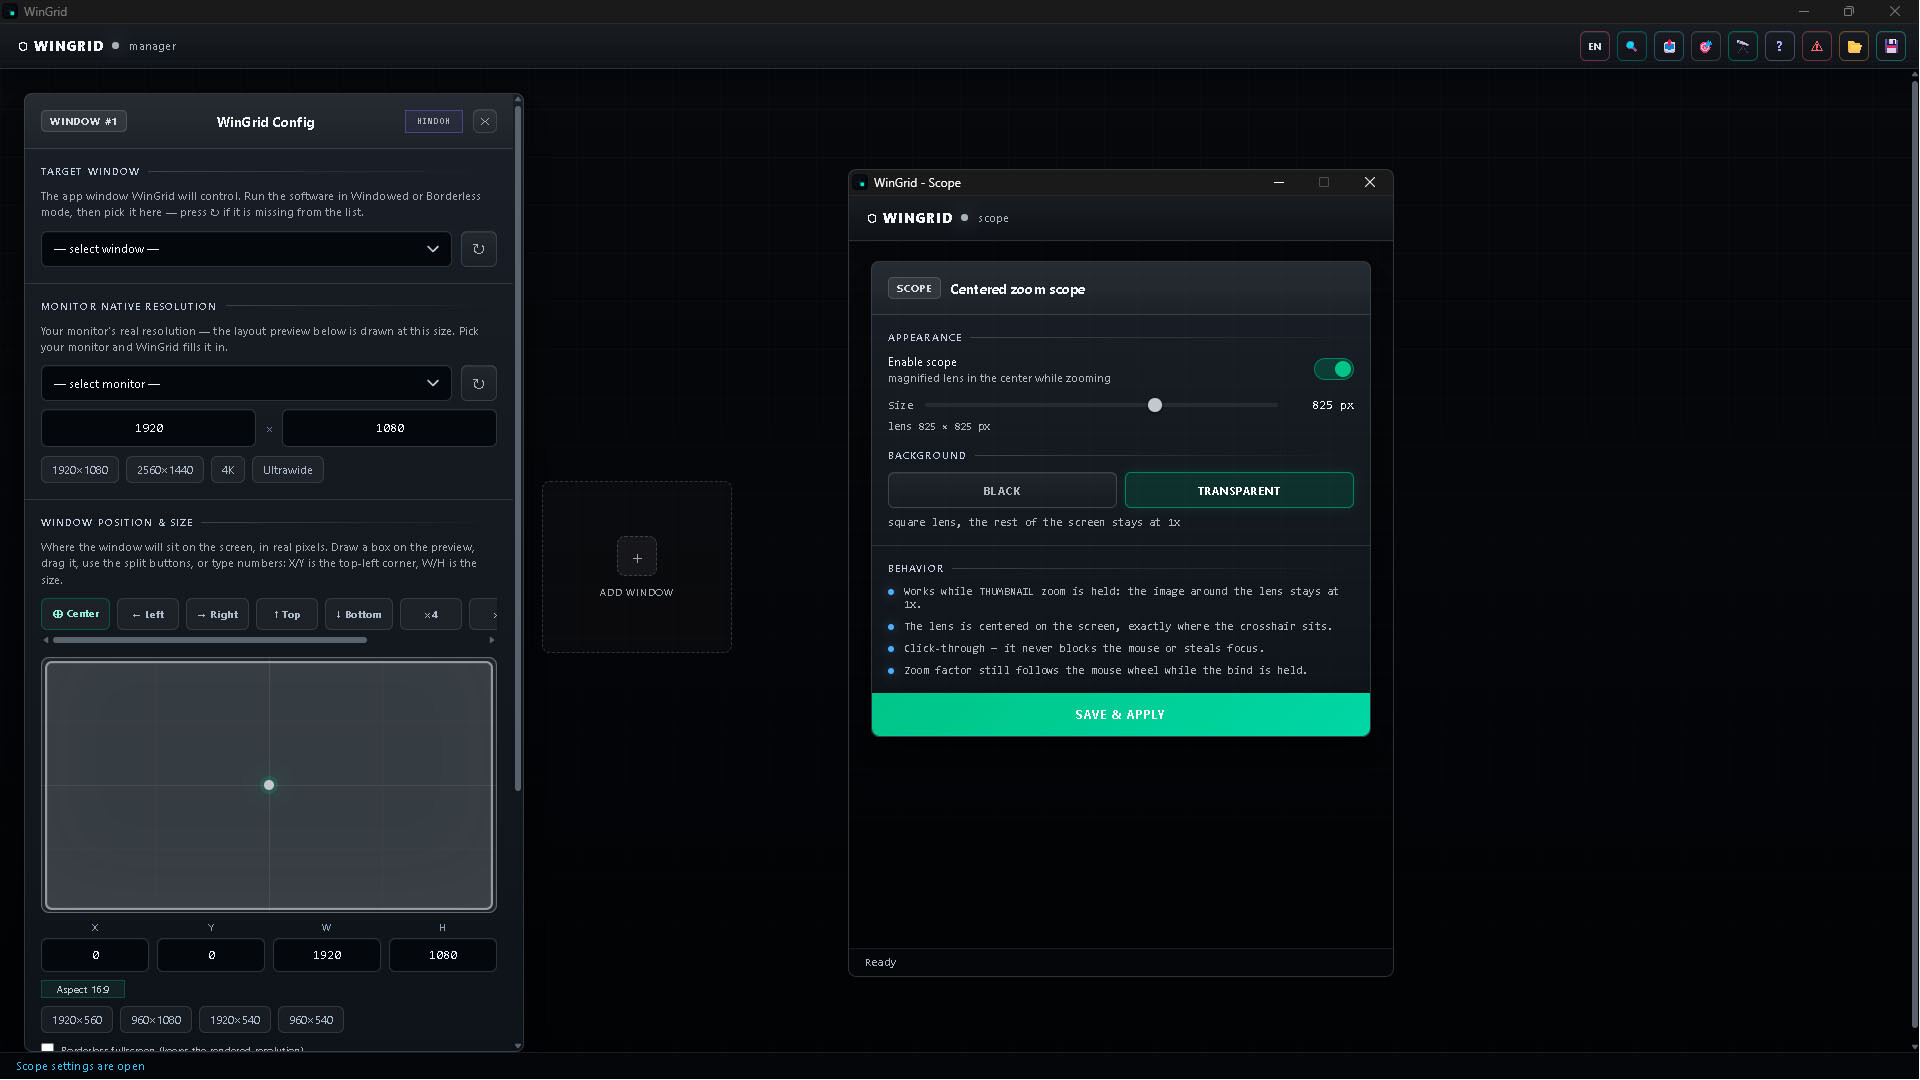Click the SCOPE badge in scope card
Viewport: 1920px width, 1080px height.
(x=914, y=288)
